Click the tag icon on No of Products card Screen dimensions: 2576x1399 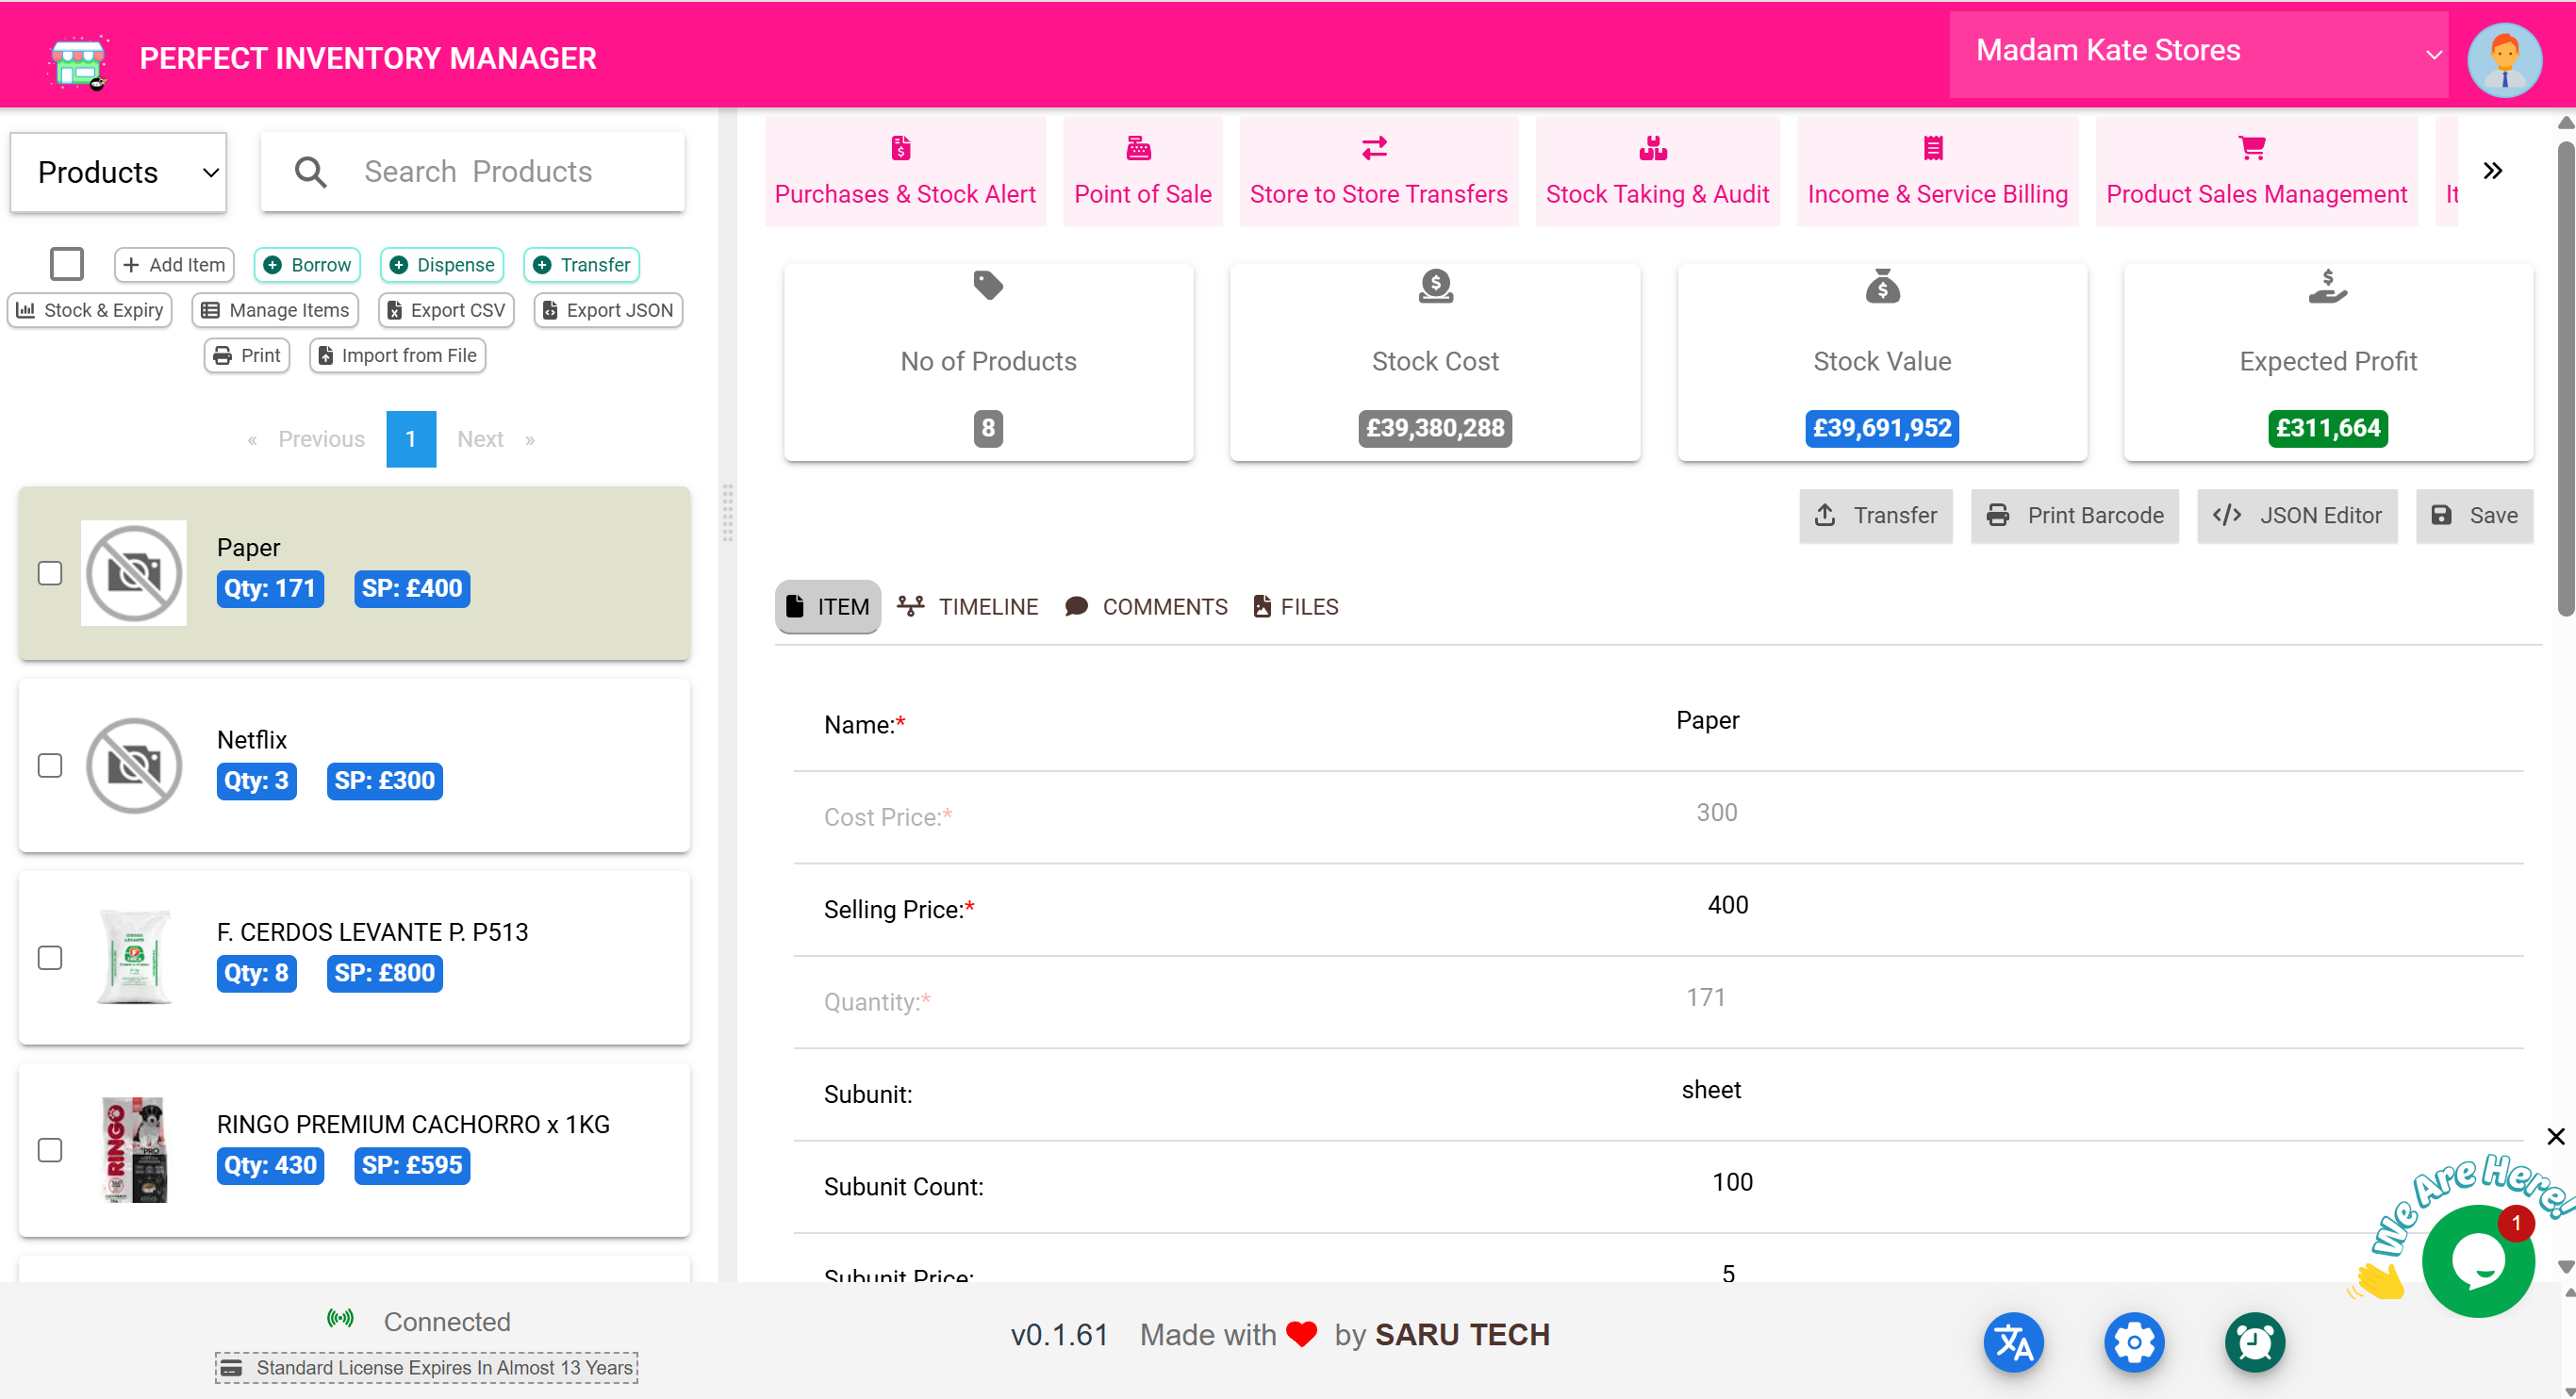pyautogui.click(x=988, y=286)
